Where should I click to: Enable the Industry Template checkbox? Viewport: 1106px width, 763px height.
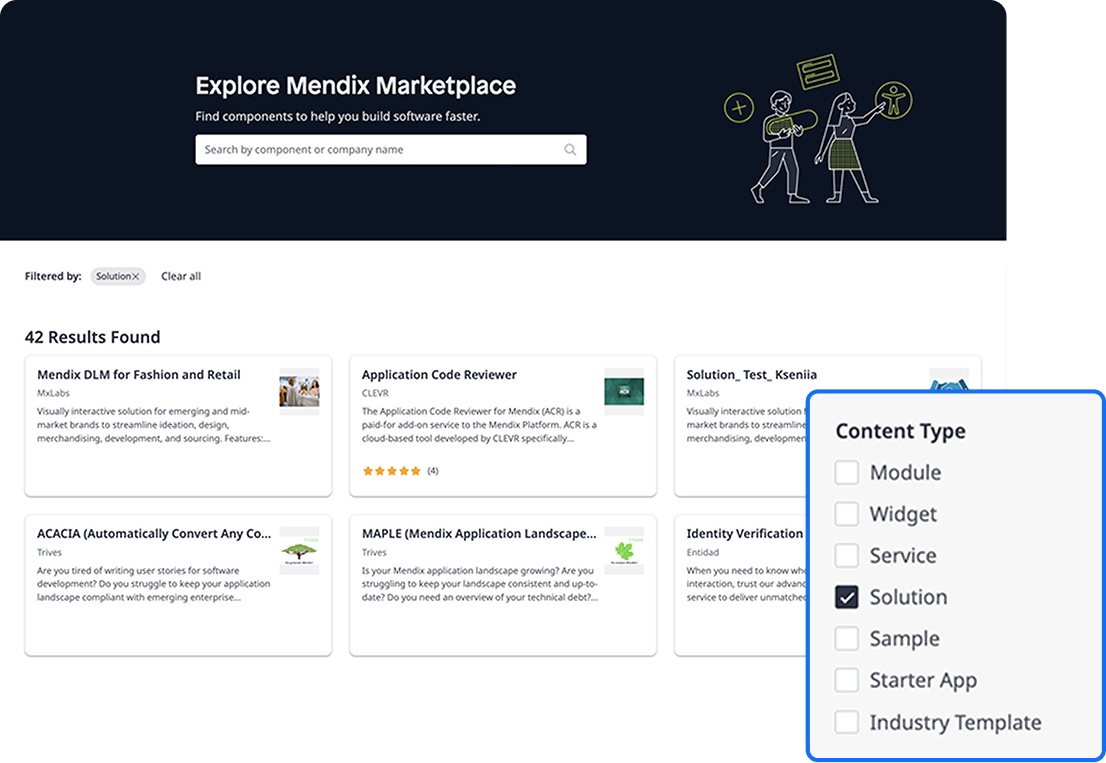click(847, 723)
